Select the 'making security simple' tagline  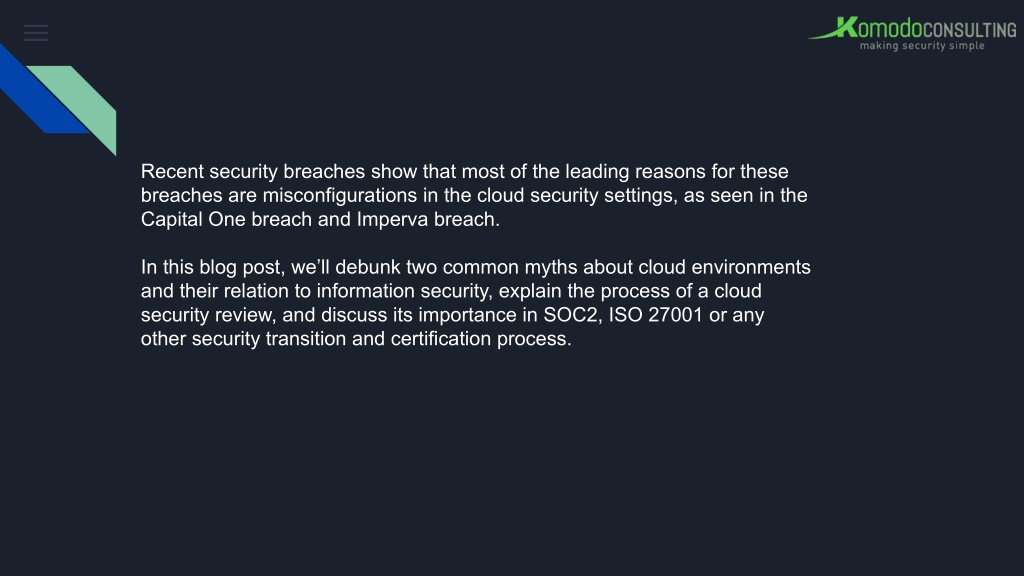[x=922, y=46]
